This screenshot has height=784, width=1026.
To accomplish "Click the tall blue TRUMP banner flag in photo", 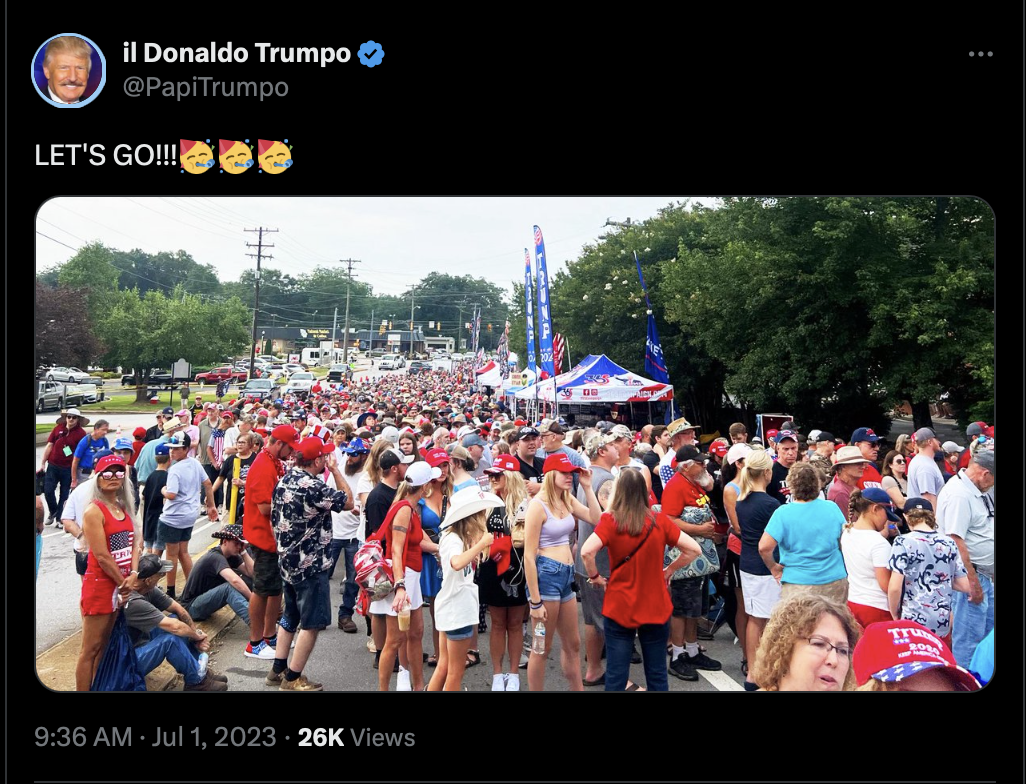I will coord(543,300).
